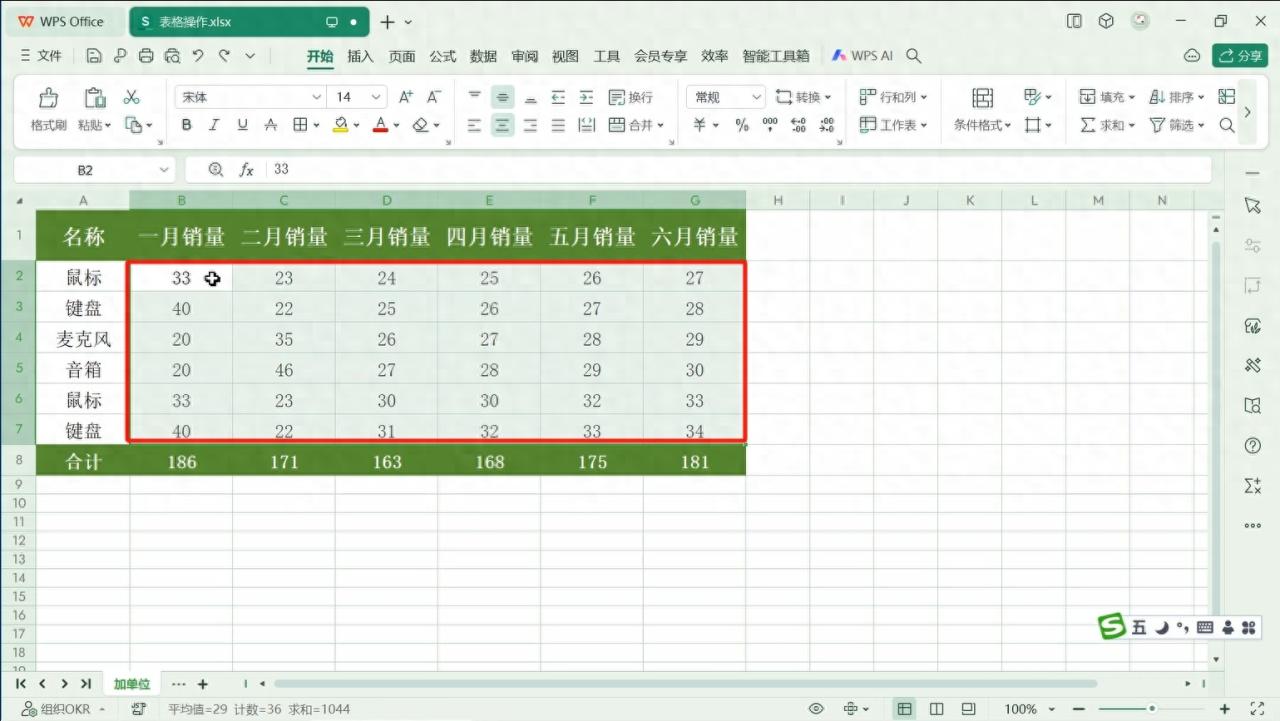
Task: Click the zoom magnifier icon in formula bar
Action: pos(215,170)
